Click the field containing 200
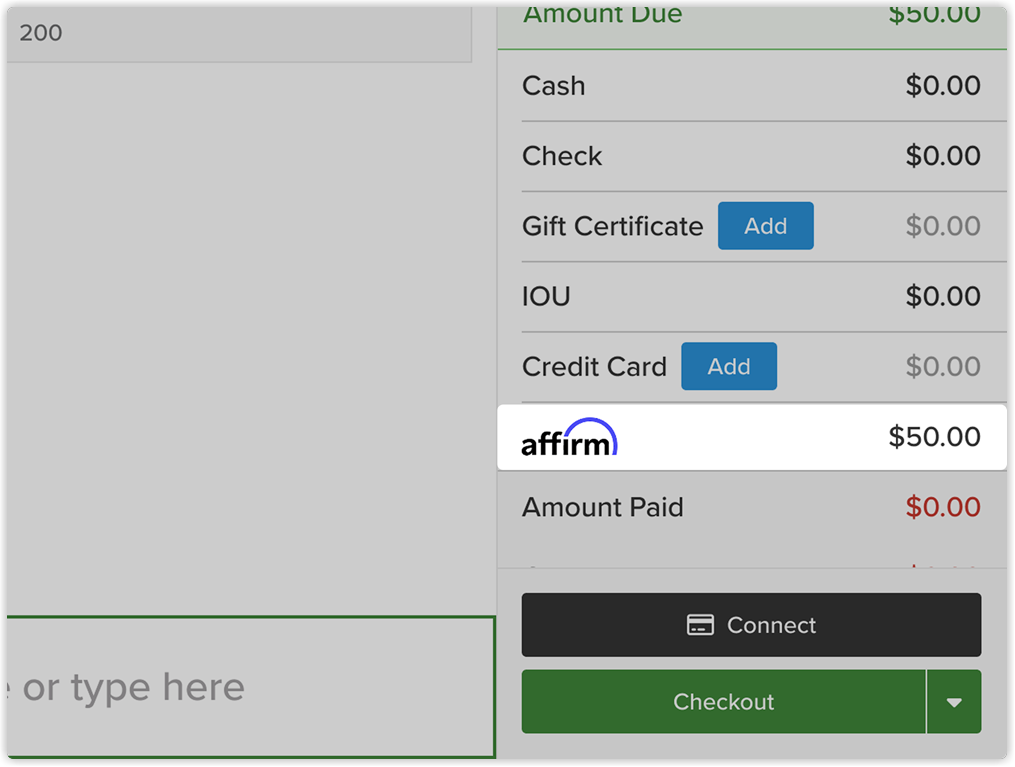This screenshot has height=767, width=1015. [239, 34]
